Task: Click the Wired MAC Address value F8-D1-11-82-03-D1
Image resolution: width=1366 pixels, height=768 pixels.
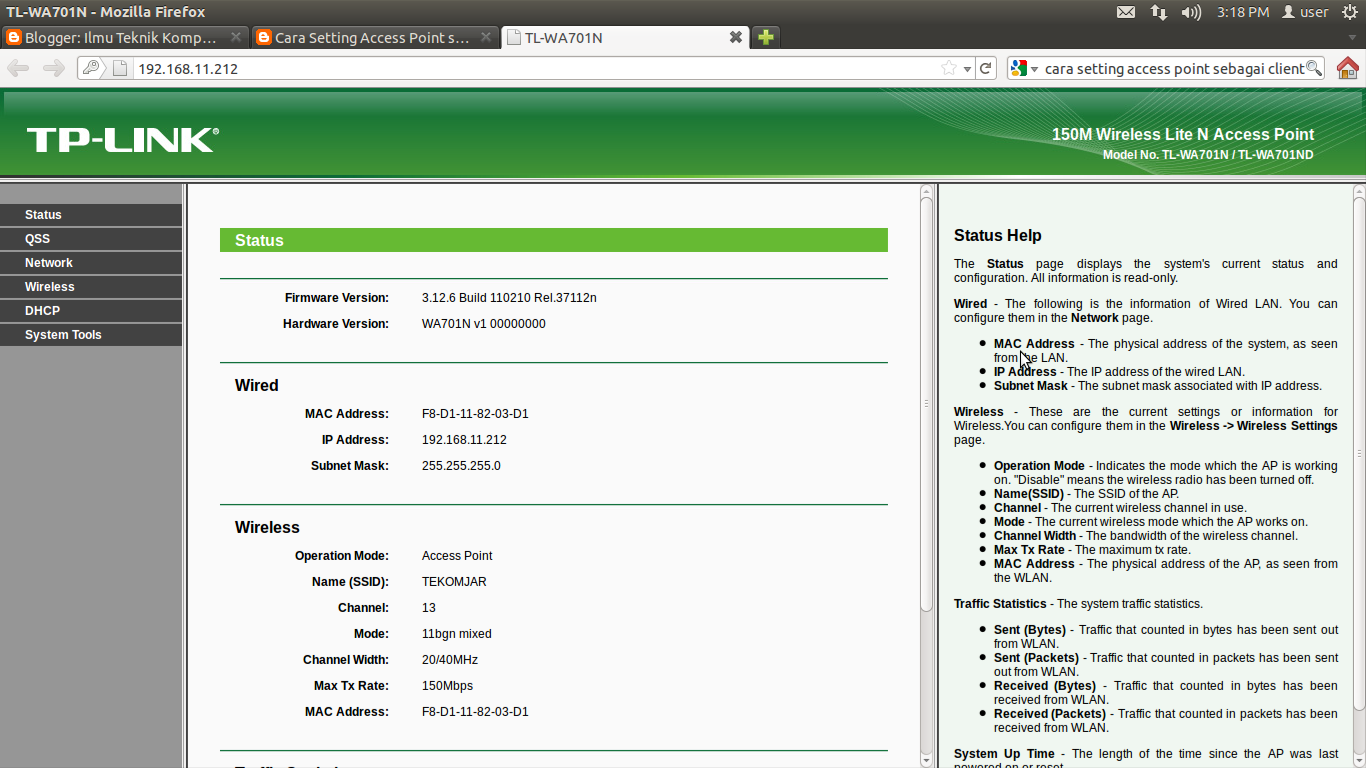Action: pos(475,414)
